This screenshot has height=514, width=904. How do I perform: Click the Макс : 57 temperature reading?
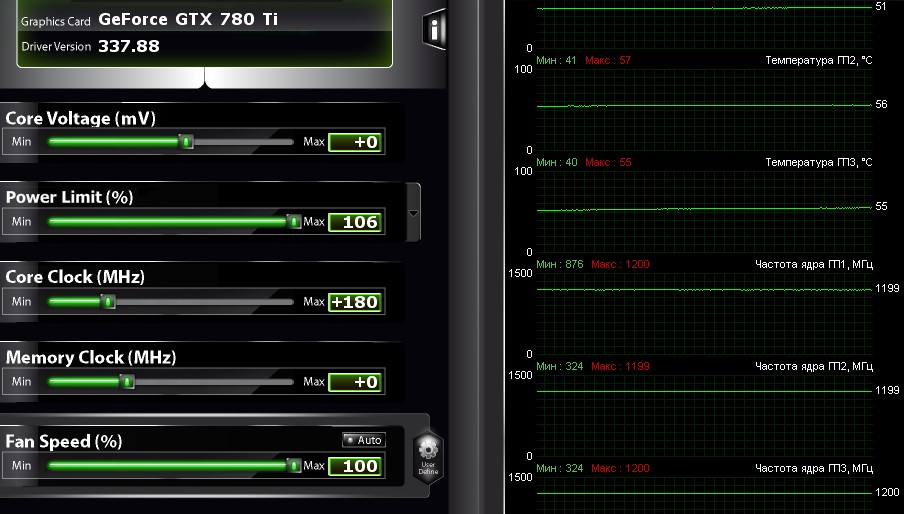pos(608,60)
